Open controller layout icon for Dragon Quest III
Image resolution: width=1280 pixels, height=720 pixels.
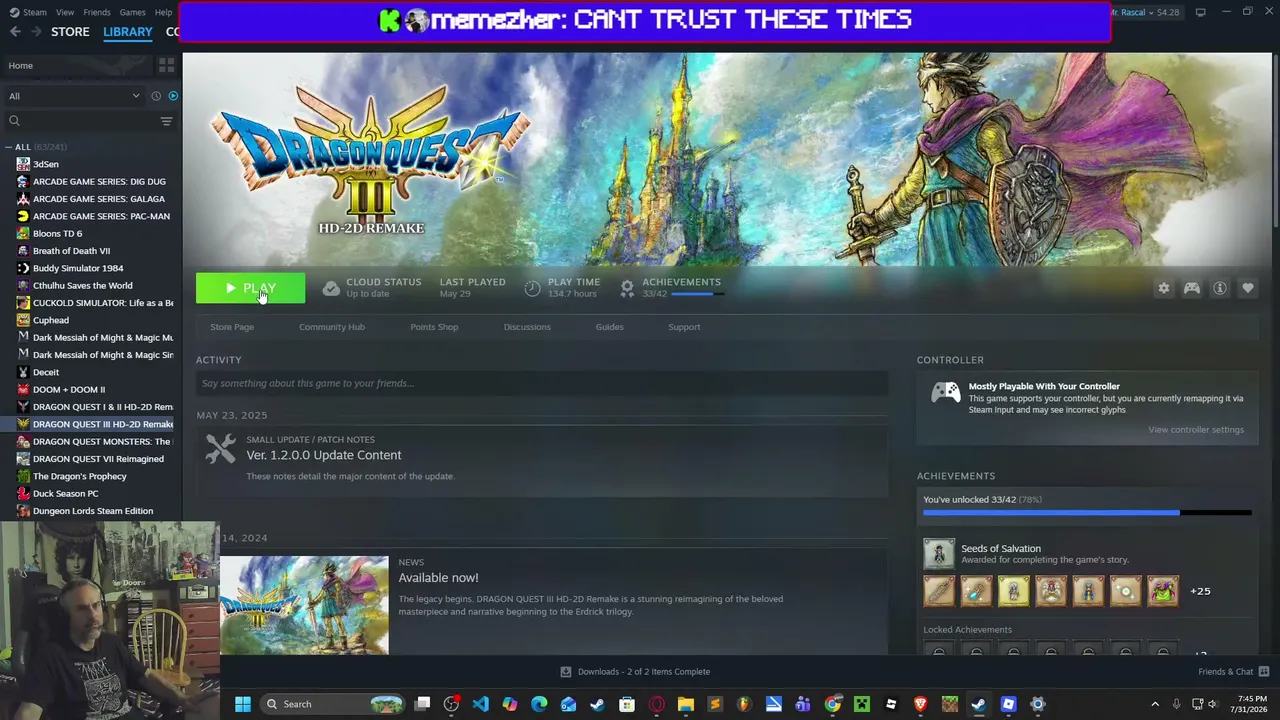tap(1191, 288)
